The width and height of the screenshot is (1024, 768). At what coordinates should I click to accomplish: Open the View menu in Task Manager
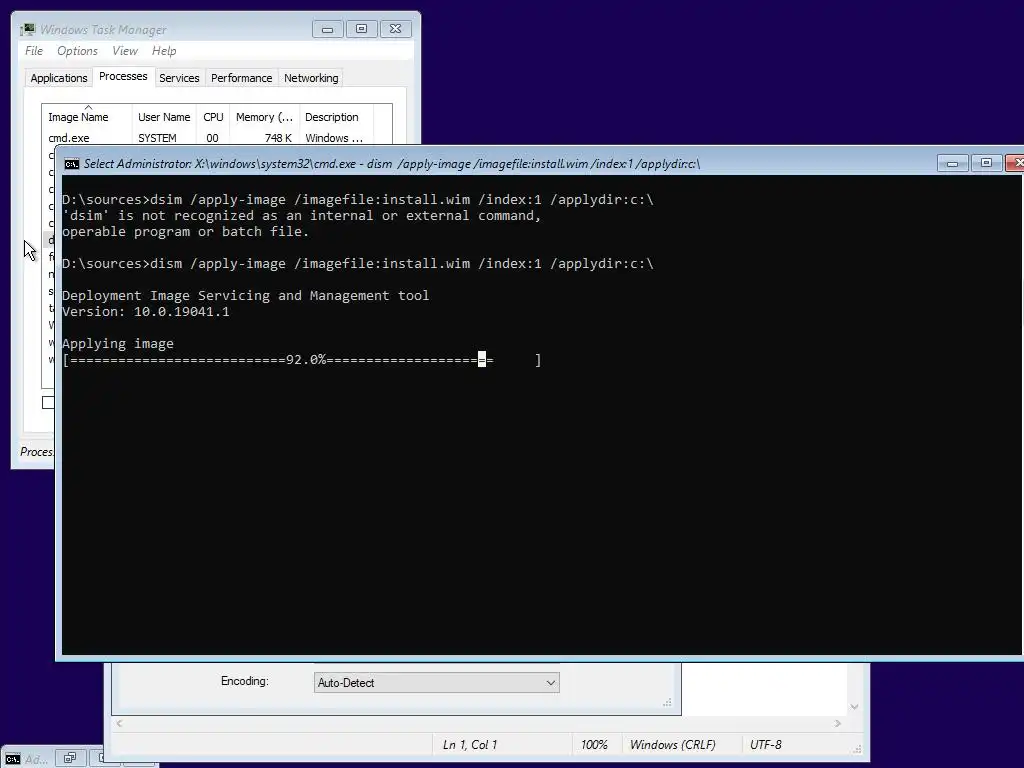[x=125, y=51]
